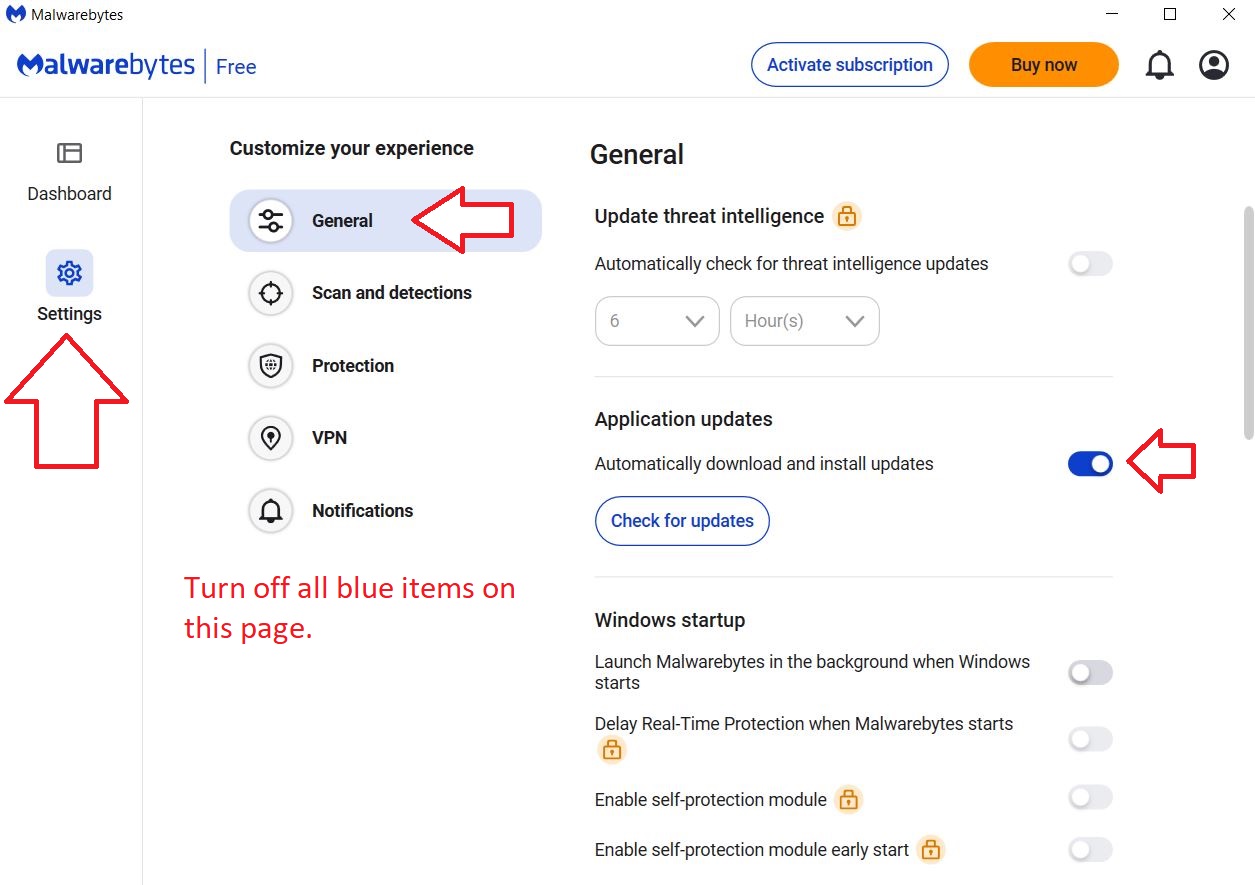Click the orange Buy now button
The height and width of the screenshot is (885, 1255).
(1044, 65)
